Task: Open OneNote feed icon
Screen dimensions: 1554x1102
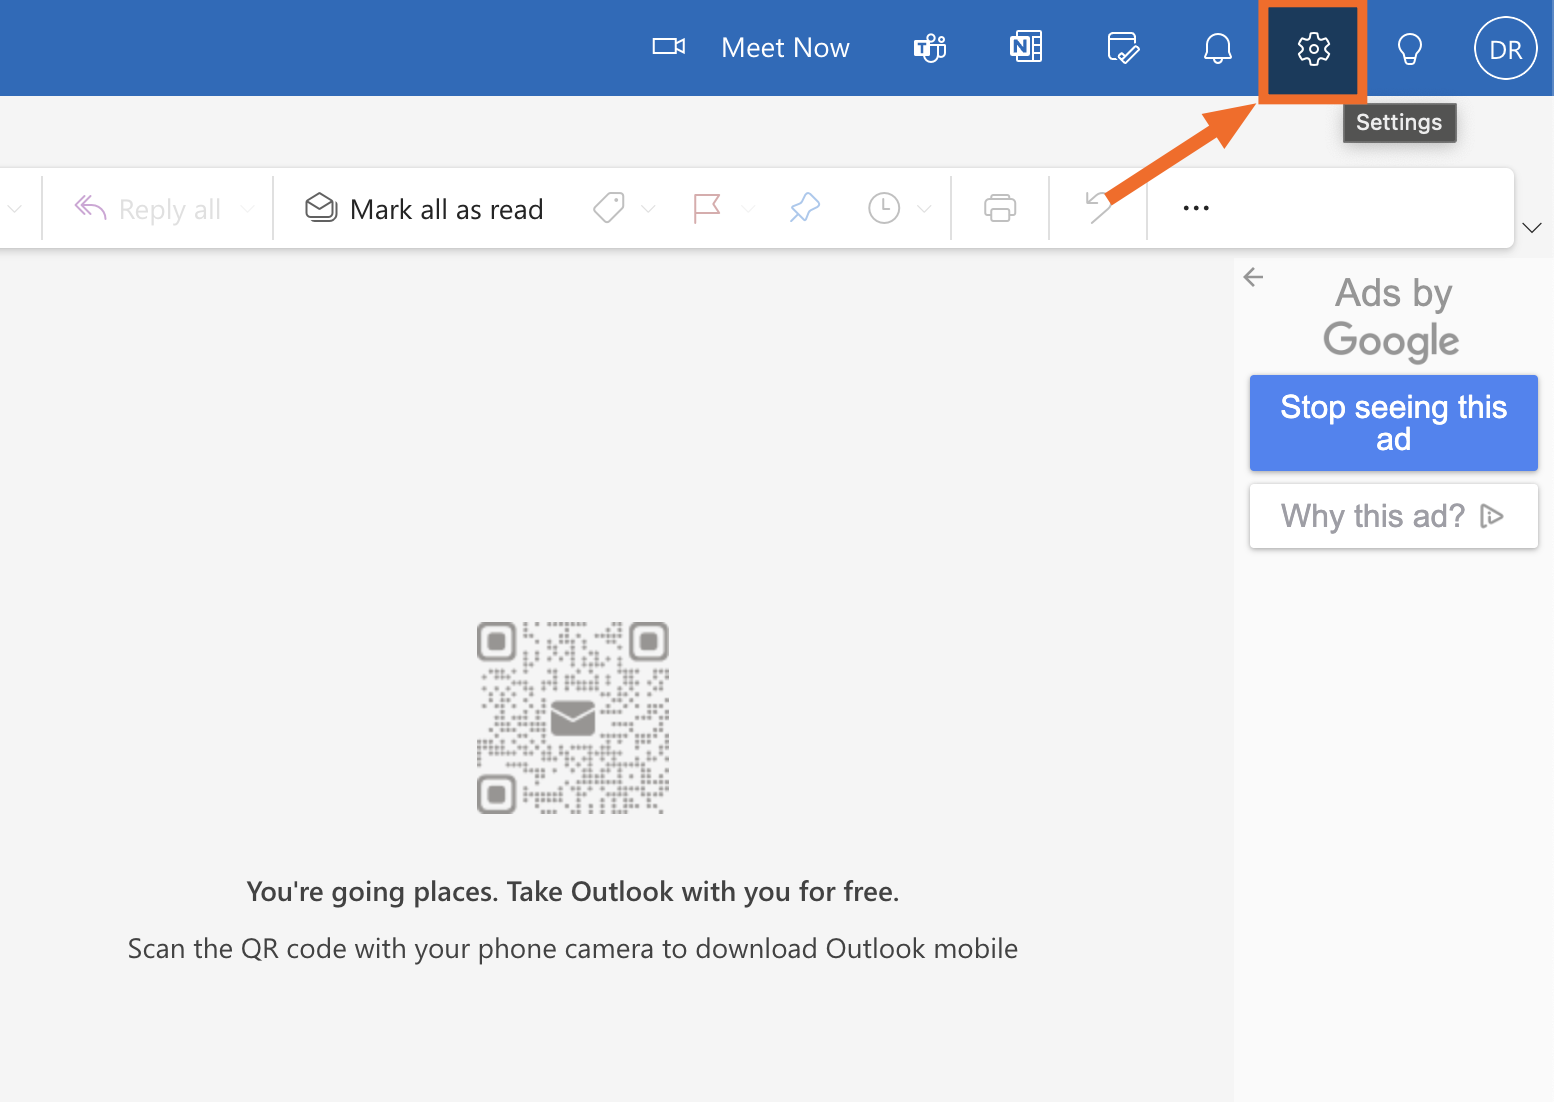Action: [1026, 47]
